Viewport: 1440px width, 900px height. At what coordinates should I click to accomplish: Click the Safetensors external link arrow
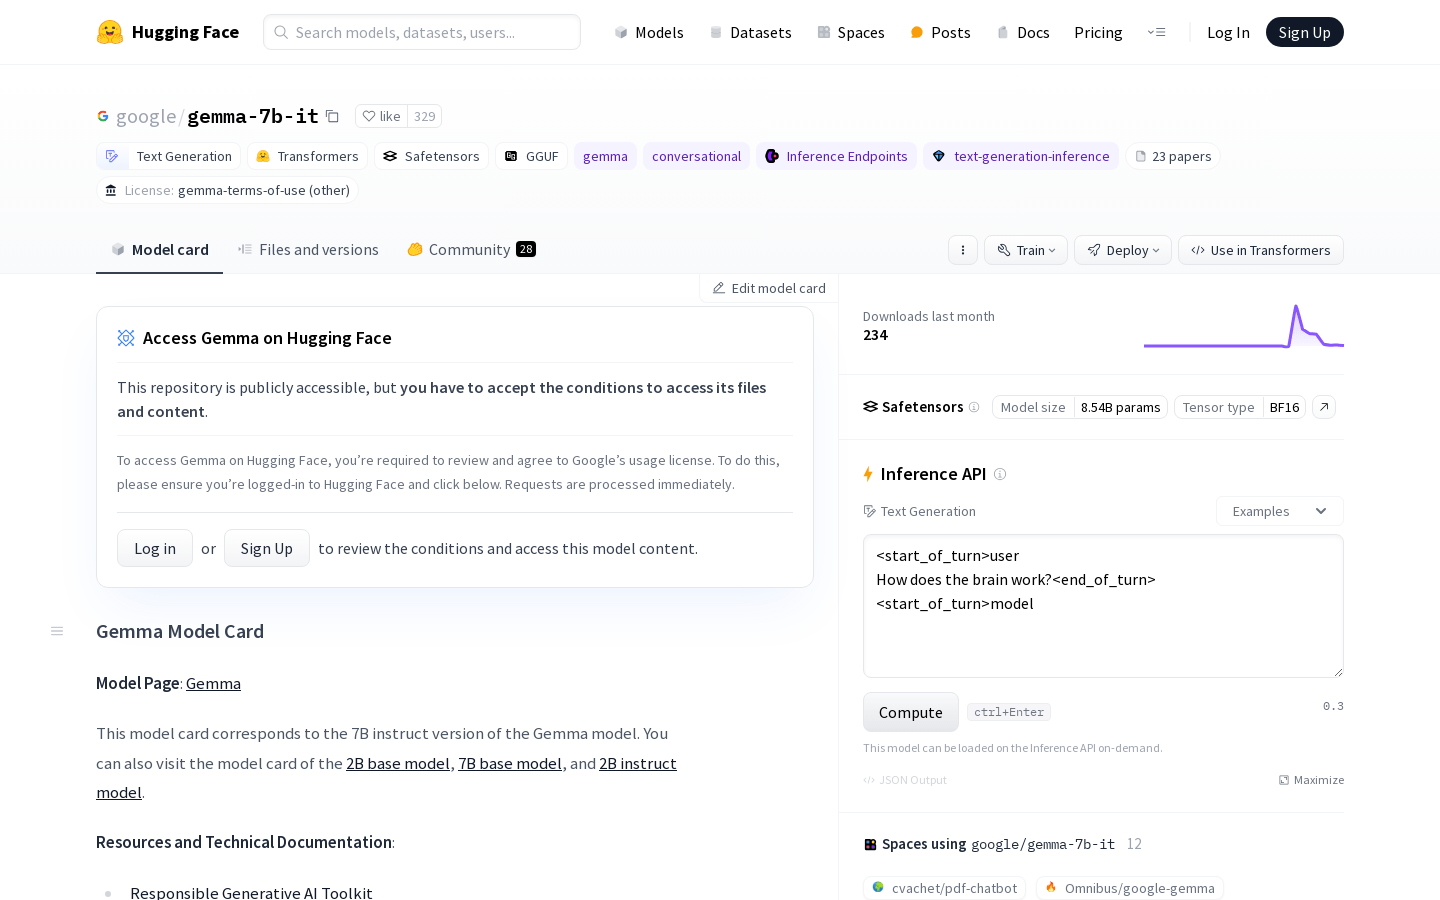click(1324, 407)
